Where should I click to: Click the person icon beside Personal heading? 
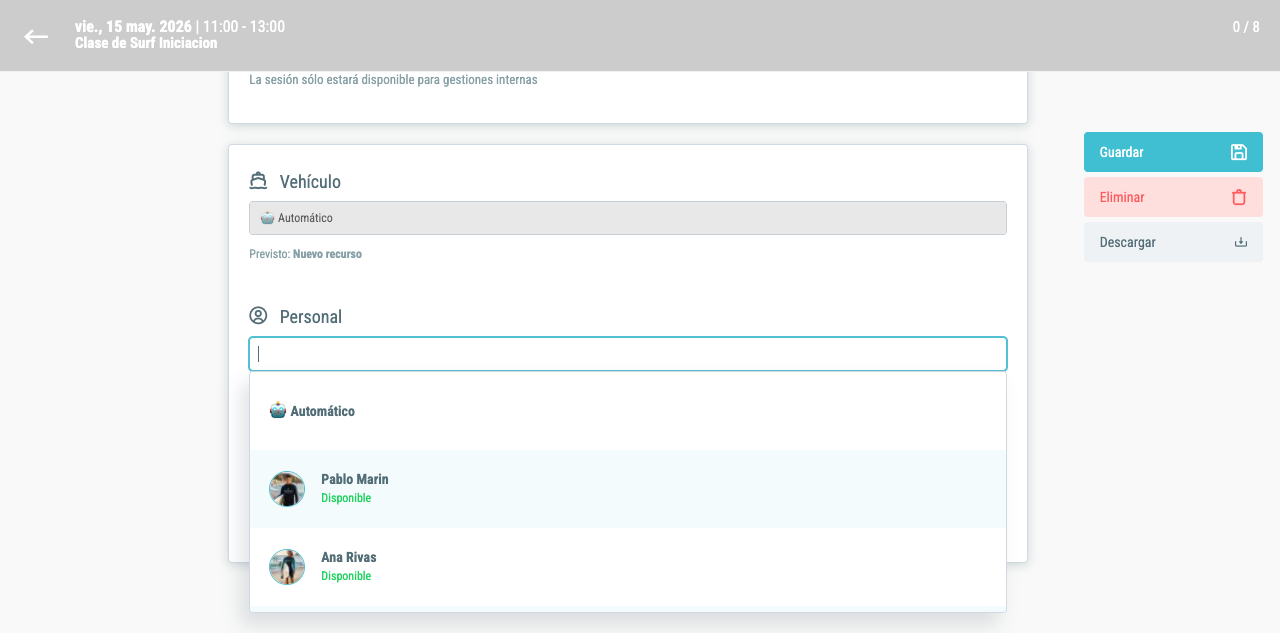[x=258, y=316]
